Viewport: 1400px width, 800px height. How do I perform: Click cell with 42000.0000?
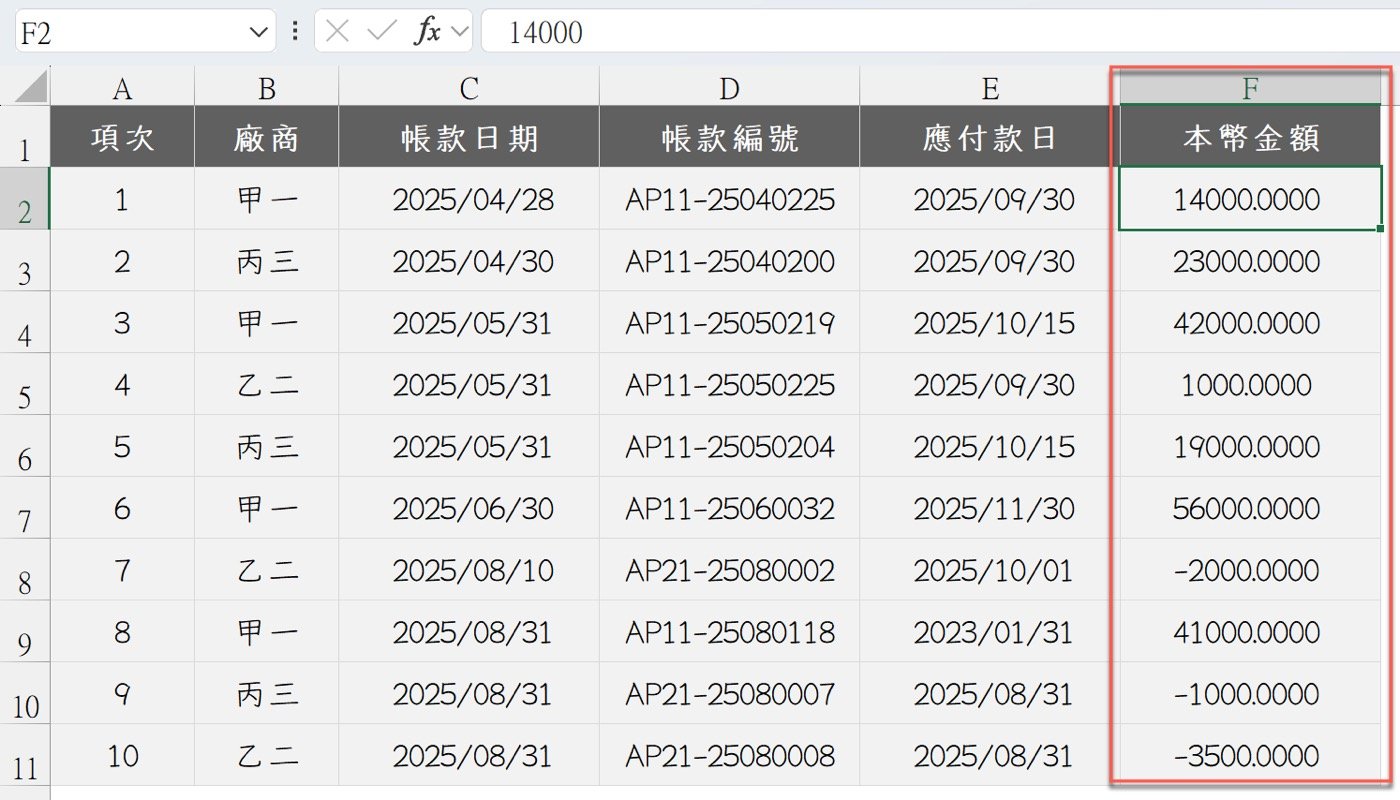[1250, 323]
